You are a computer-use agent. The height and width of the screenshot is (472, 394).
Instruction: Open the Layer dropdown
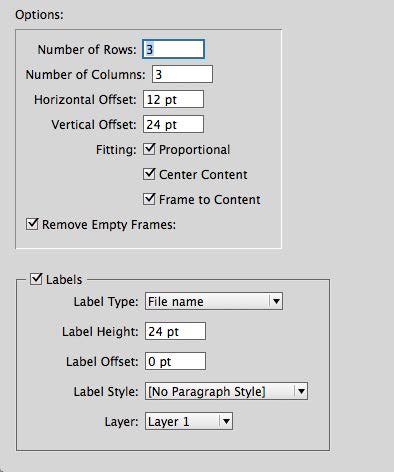(x=189, y=421)
